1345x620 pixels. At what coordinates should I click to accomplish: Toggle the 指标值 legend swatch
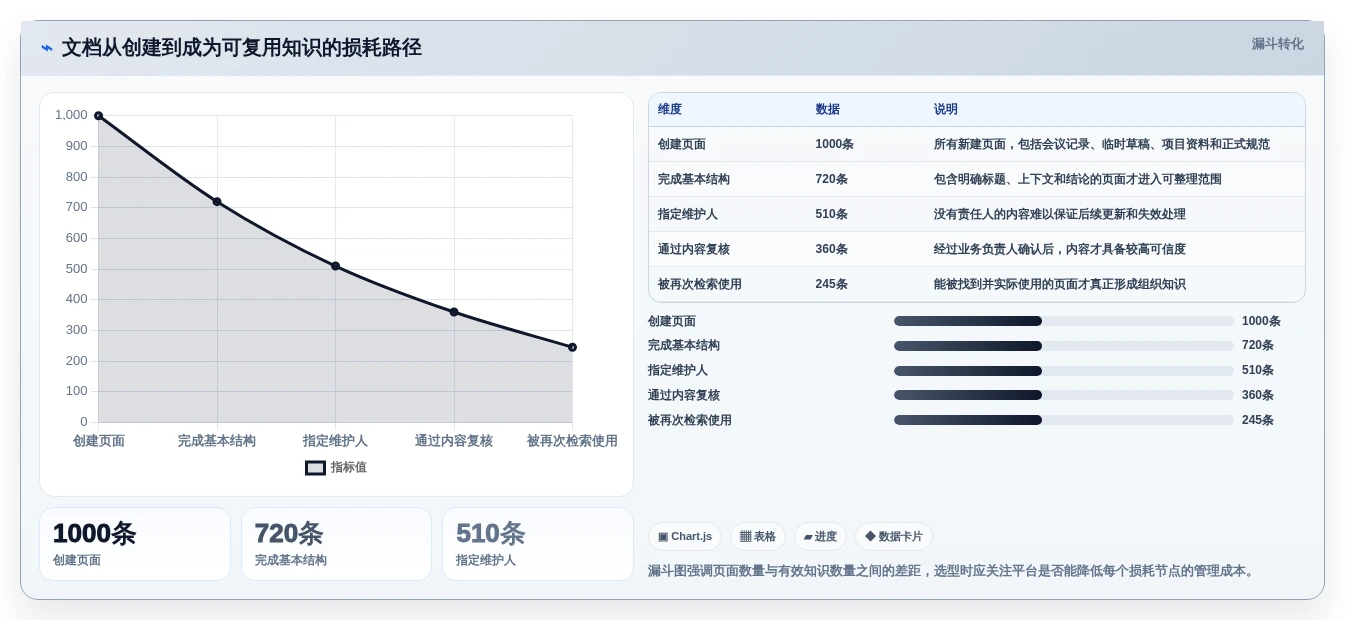[x=315, y=468]
